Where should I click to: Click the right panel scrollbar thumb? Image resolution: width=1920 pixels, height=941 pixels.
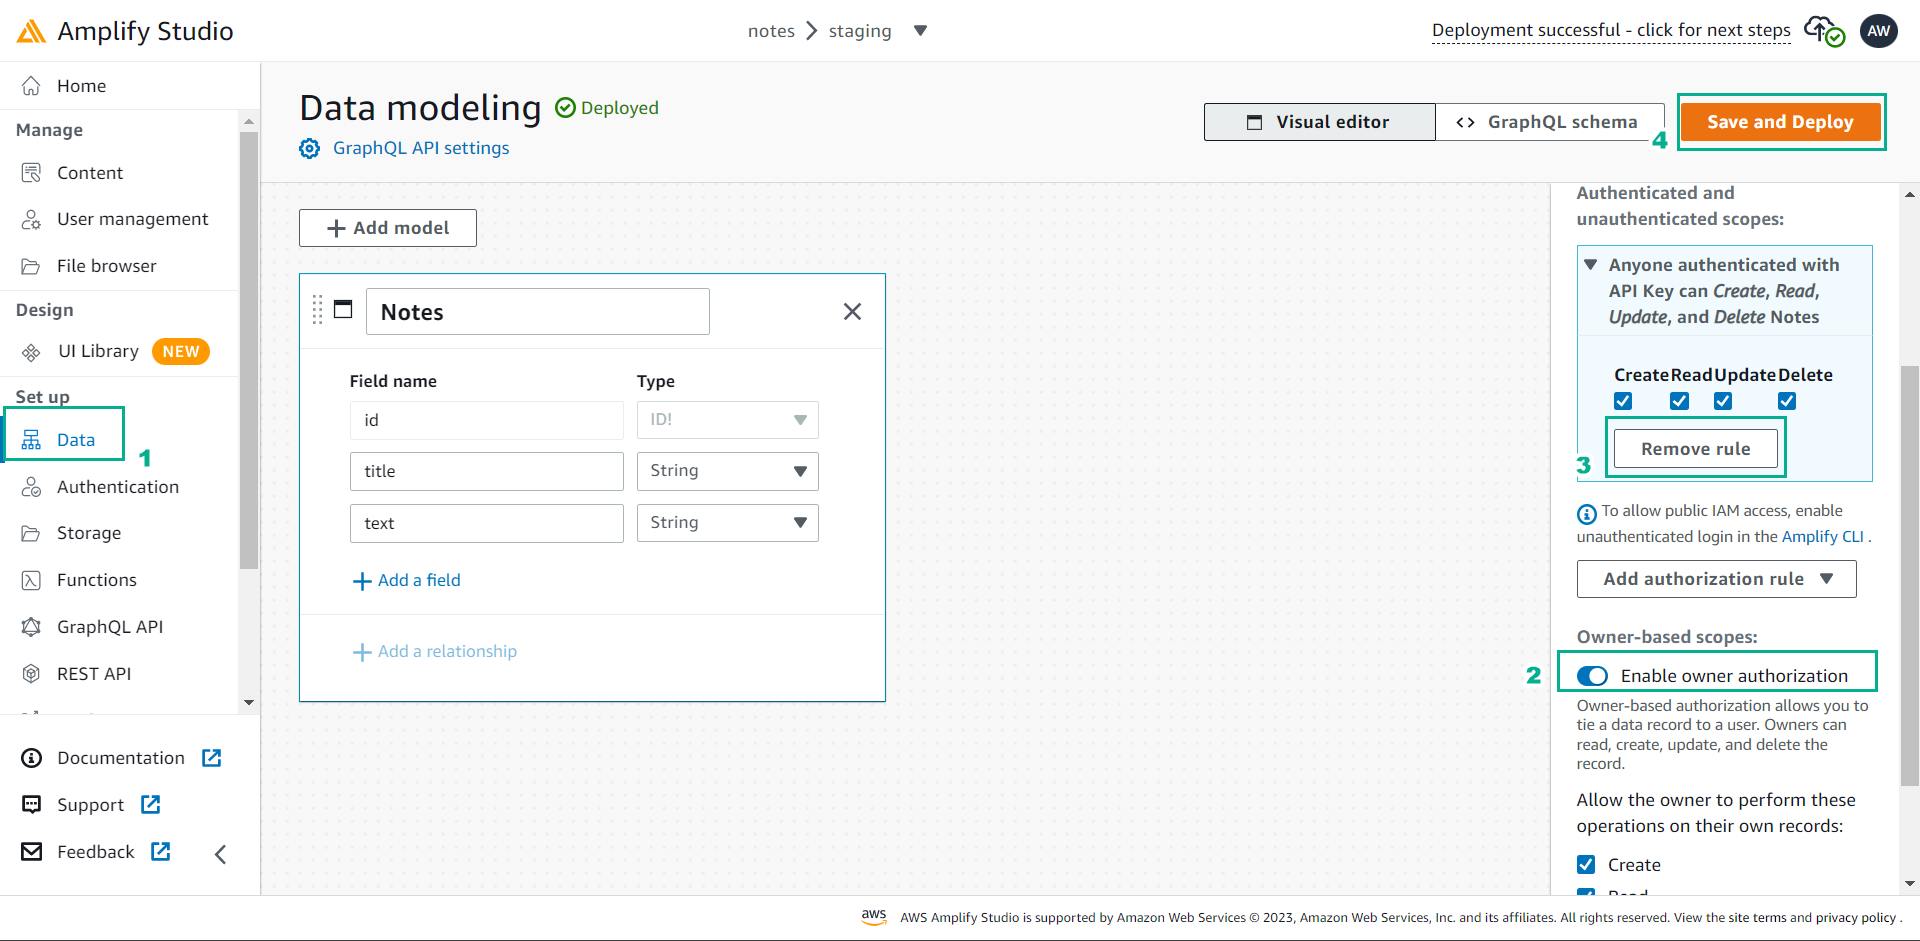coord(1910,576)
